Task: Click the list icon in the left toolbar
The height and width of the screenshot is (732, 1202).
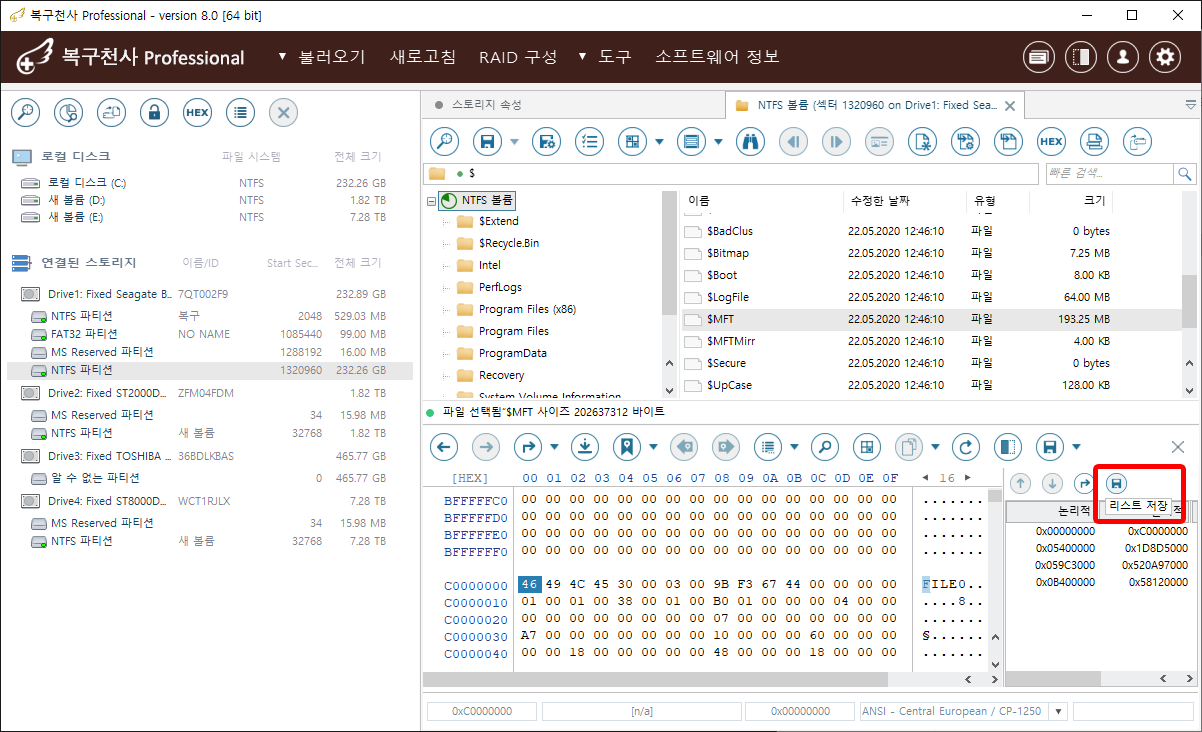Action: (x=240, y=112)
